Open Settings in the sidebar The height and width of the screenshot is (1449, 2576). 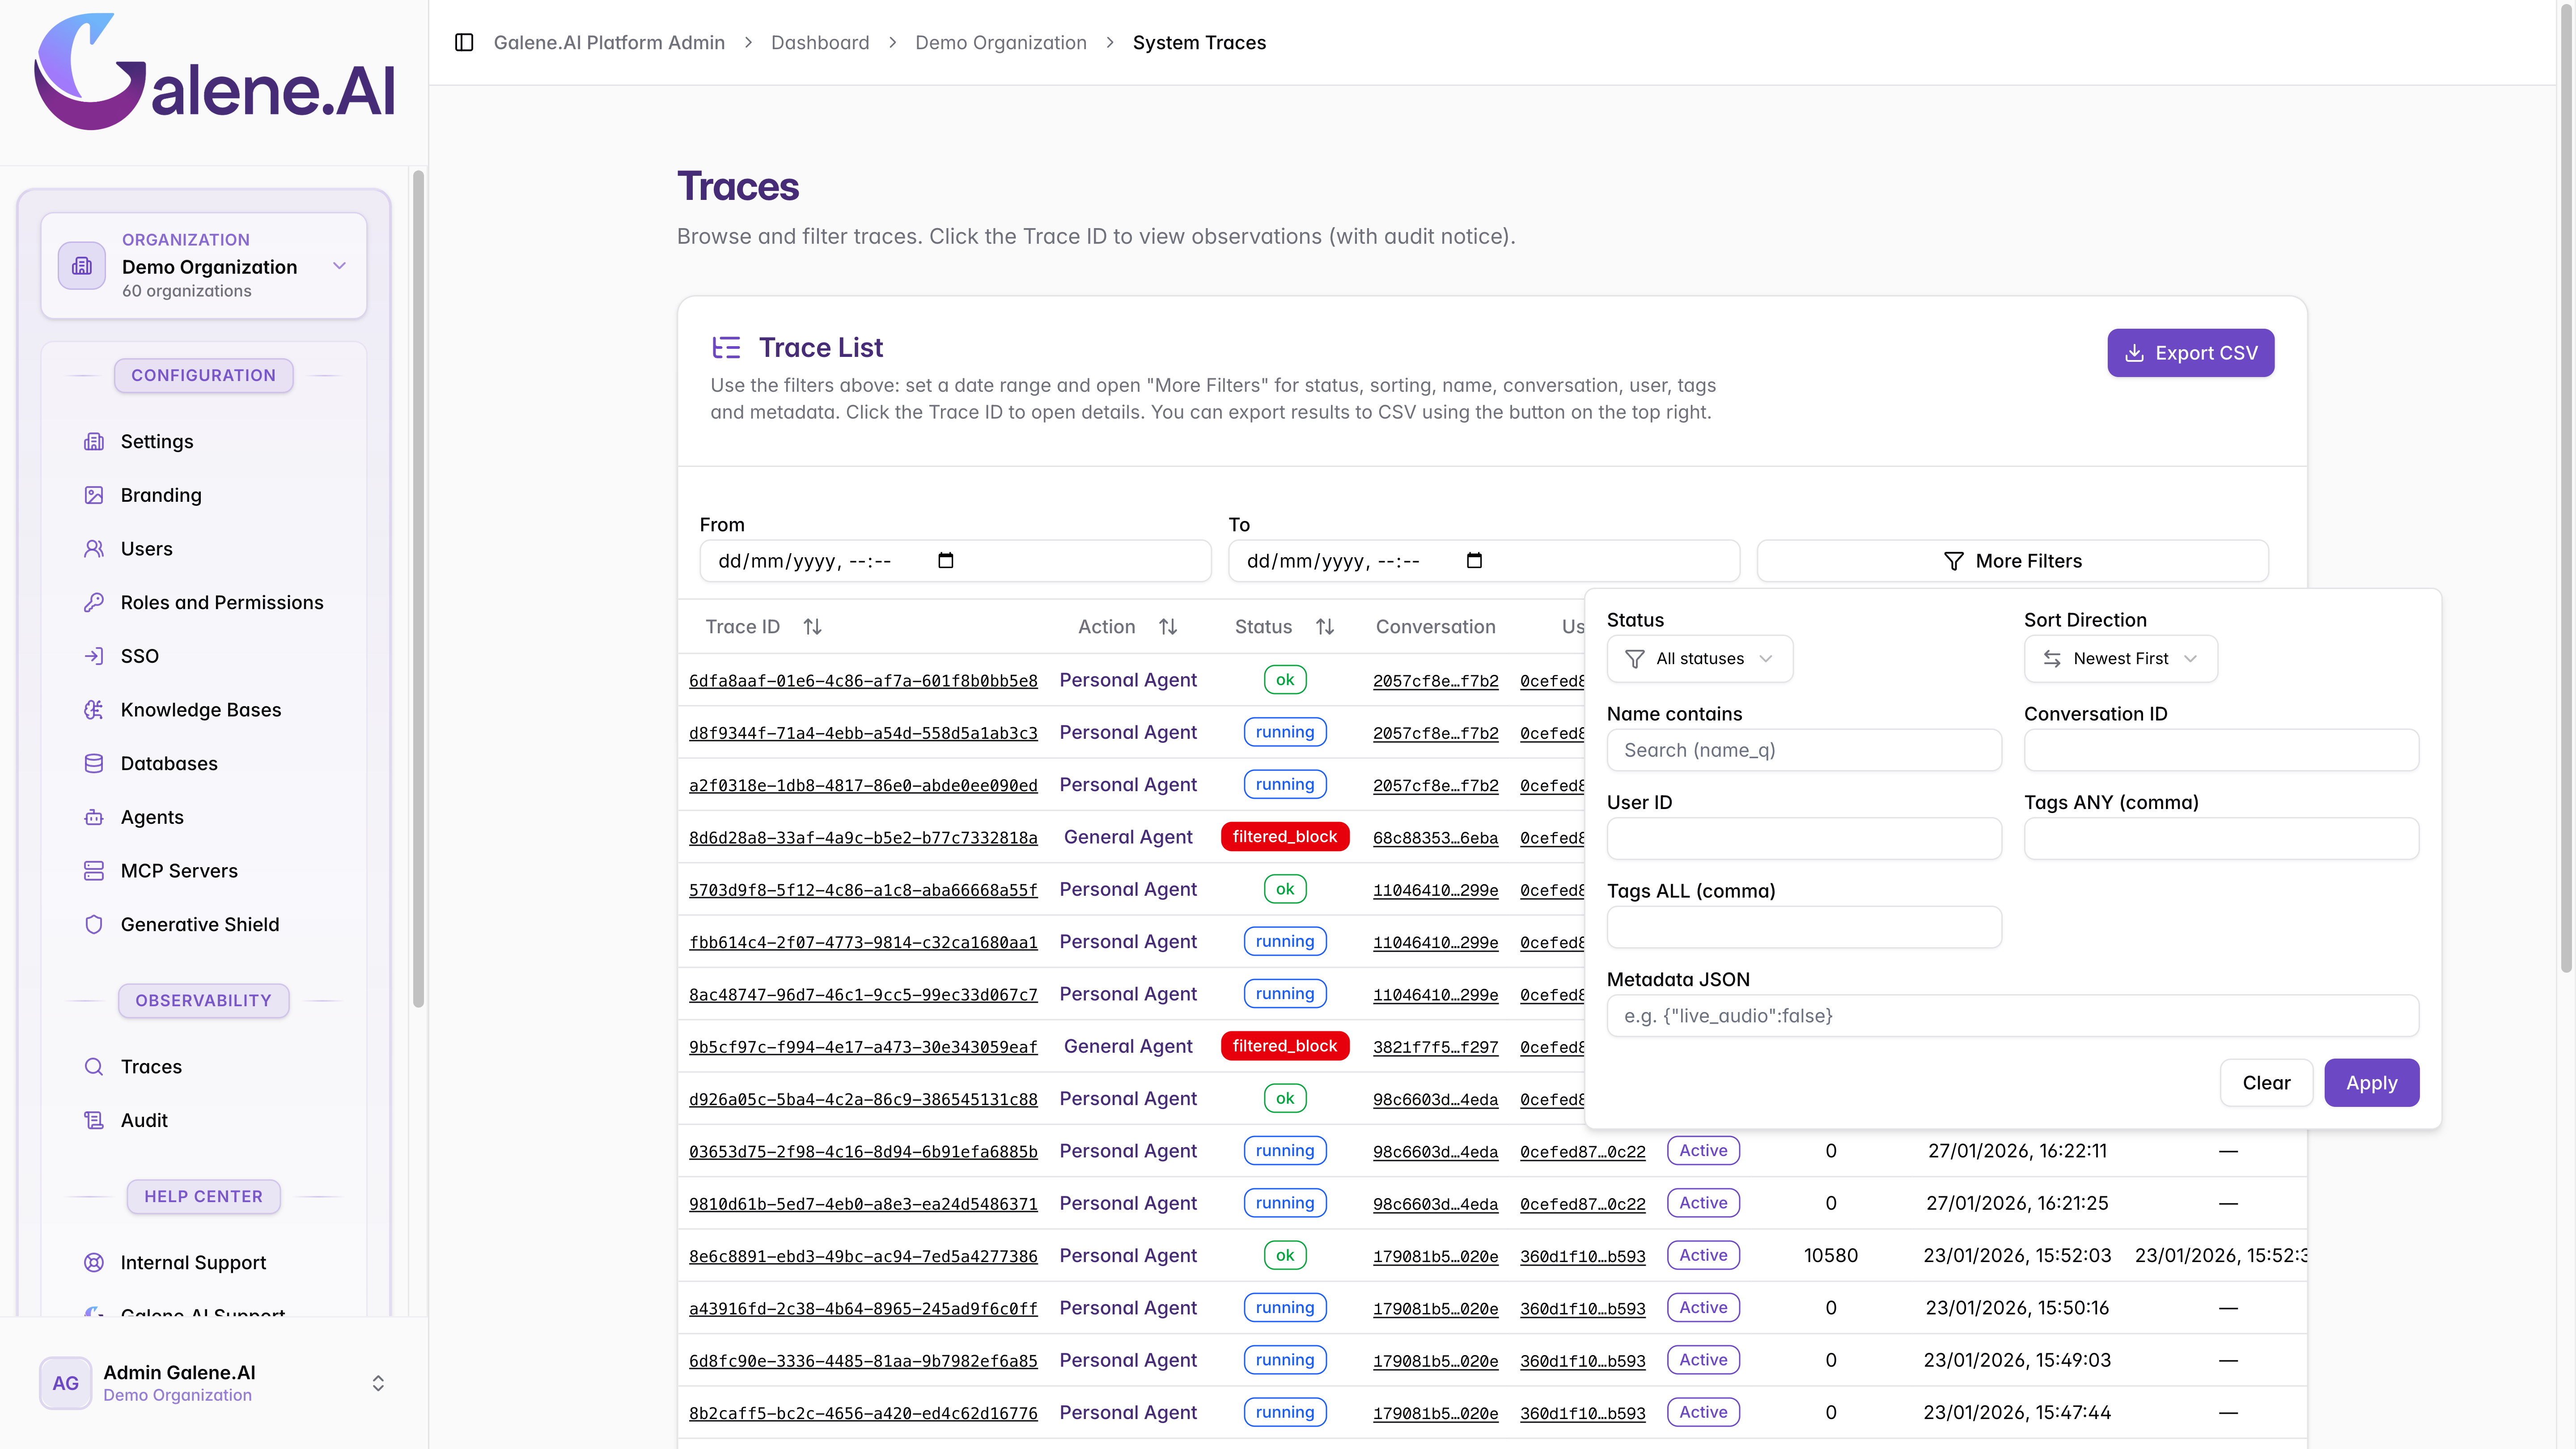tap(157, 441)
